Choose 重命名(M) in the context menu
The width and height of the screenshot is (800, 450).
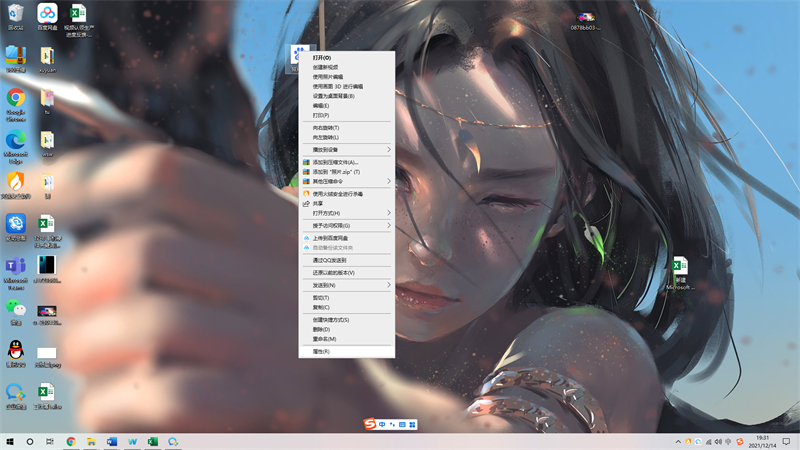[346, 339]
